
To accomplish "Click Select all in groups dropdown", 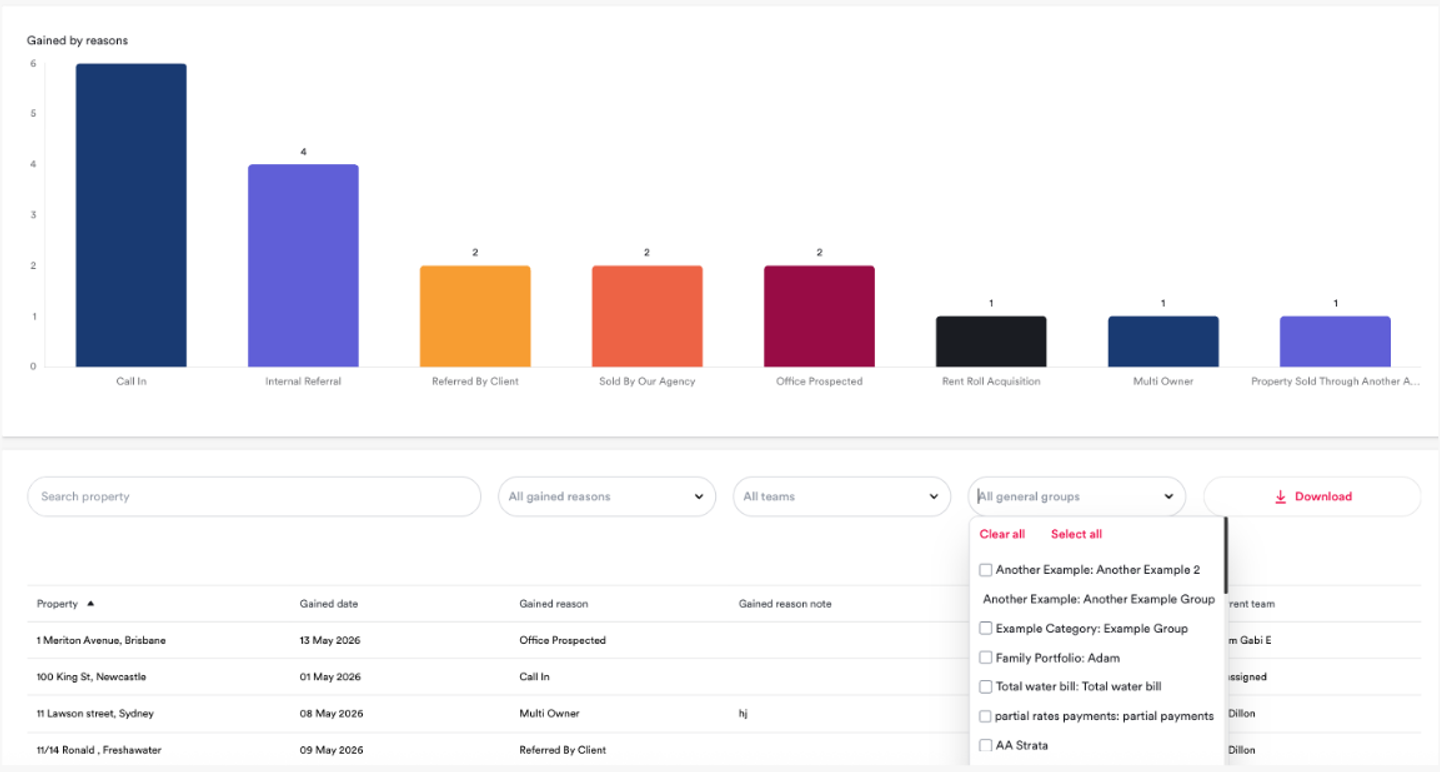I will point(1076,534).
